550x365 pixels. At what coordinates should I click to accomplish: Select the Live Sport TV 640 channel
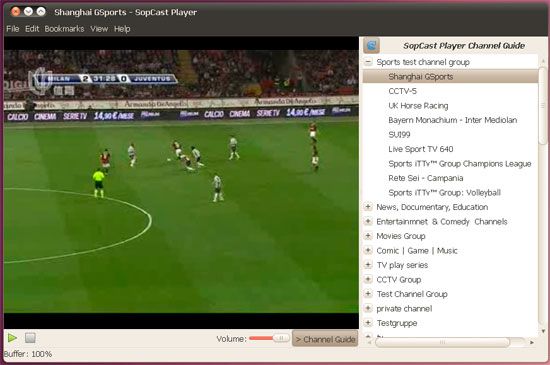pos(421,149)
